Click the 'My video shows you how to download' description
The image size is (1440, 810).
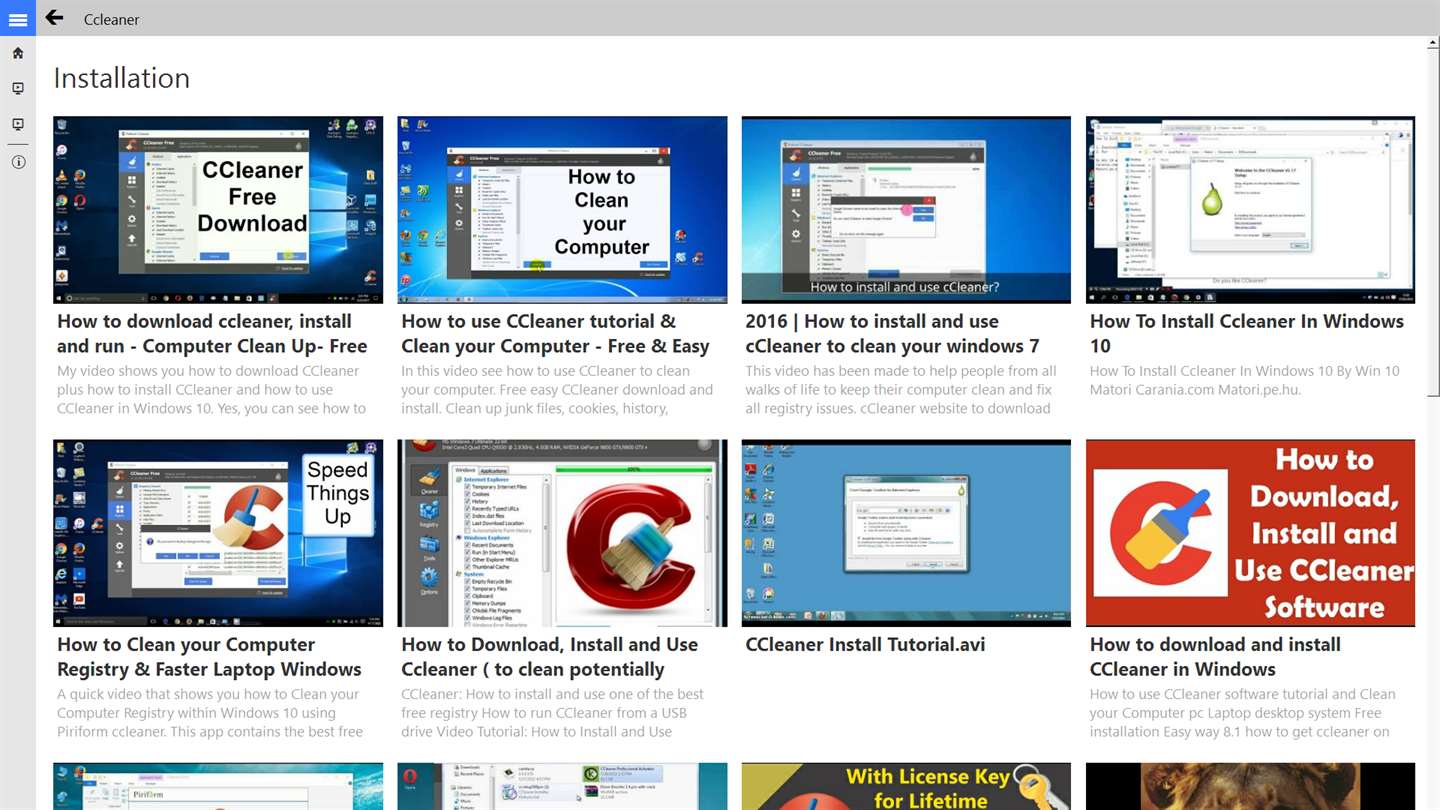click(211, 390)
